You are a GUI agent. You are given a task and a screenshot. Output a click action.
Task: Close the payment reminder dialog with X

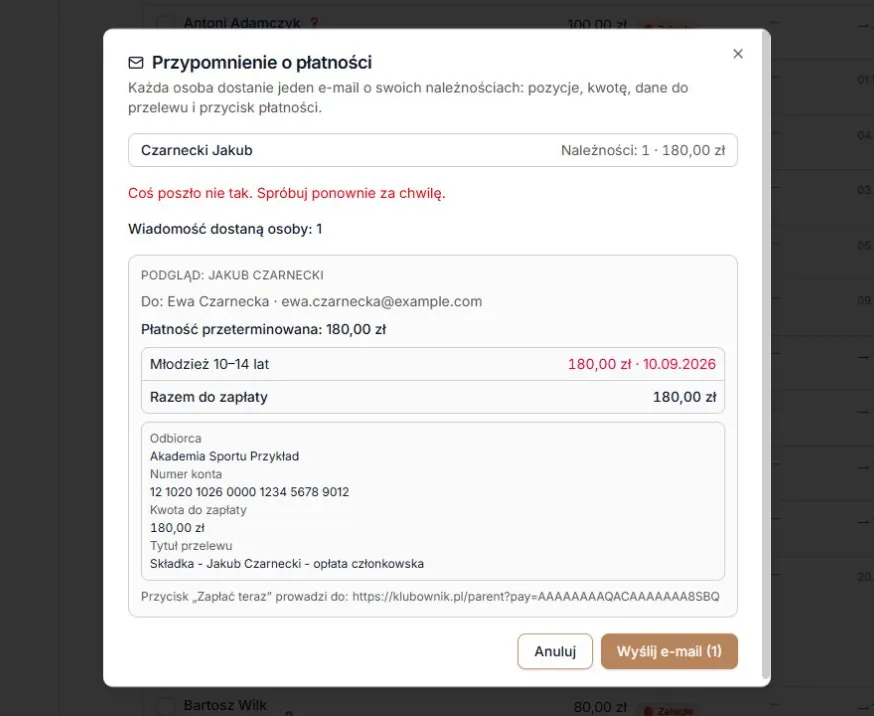(x=737, y=53)
